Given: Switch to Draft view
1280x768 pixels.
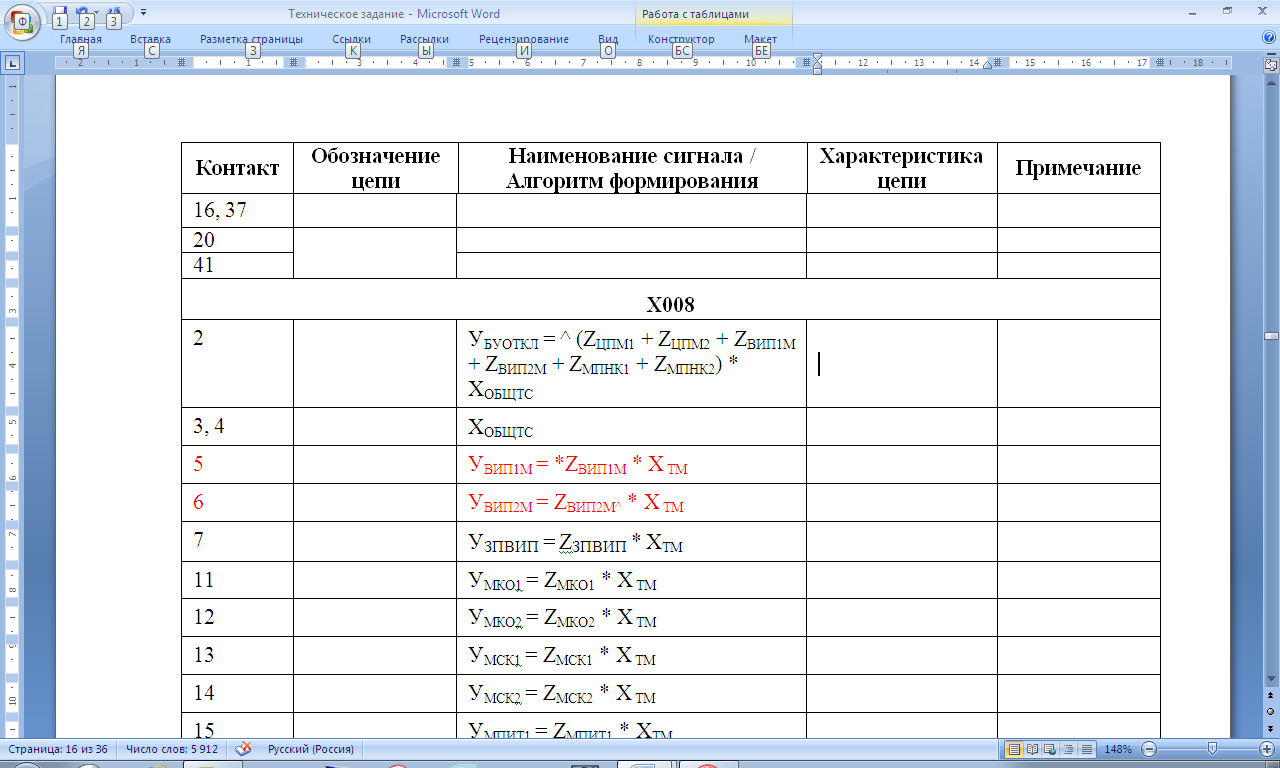Looking at the screenshot, I should pyautogui.click(x=1086, y=749).
